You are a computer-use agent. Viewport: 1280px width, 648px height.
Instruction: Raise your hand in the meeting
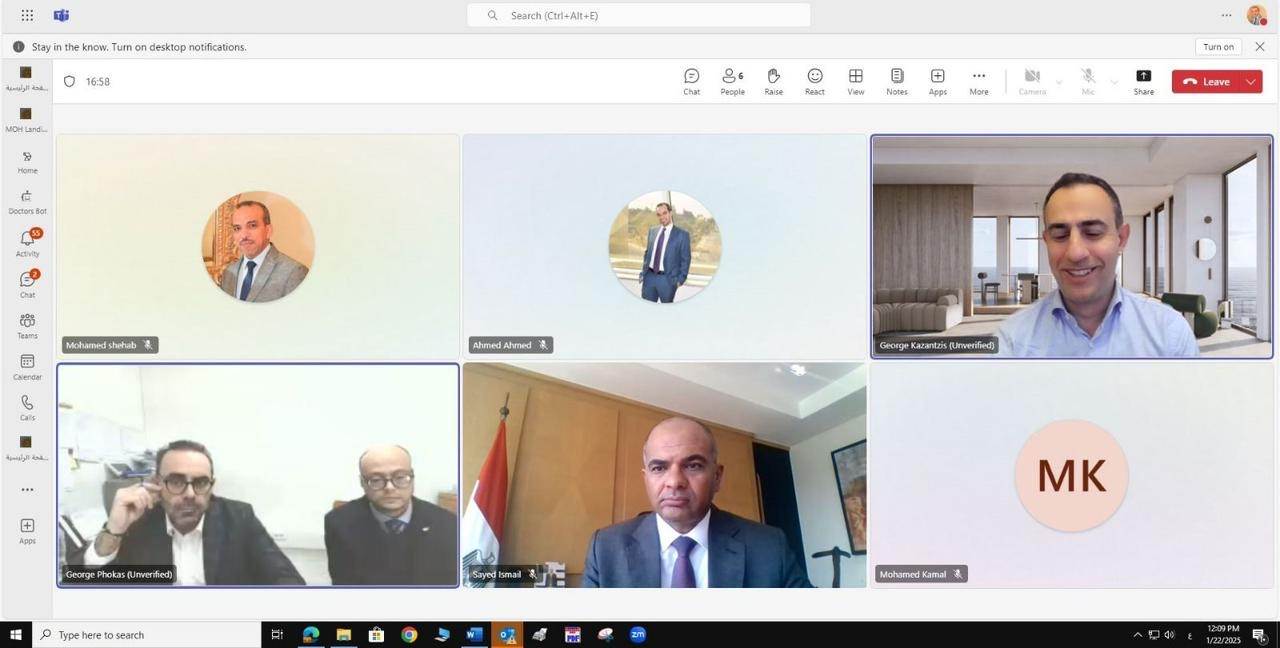(x=773, y=82)
